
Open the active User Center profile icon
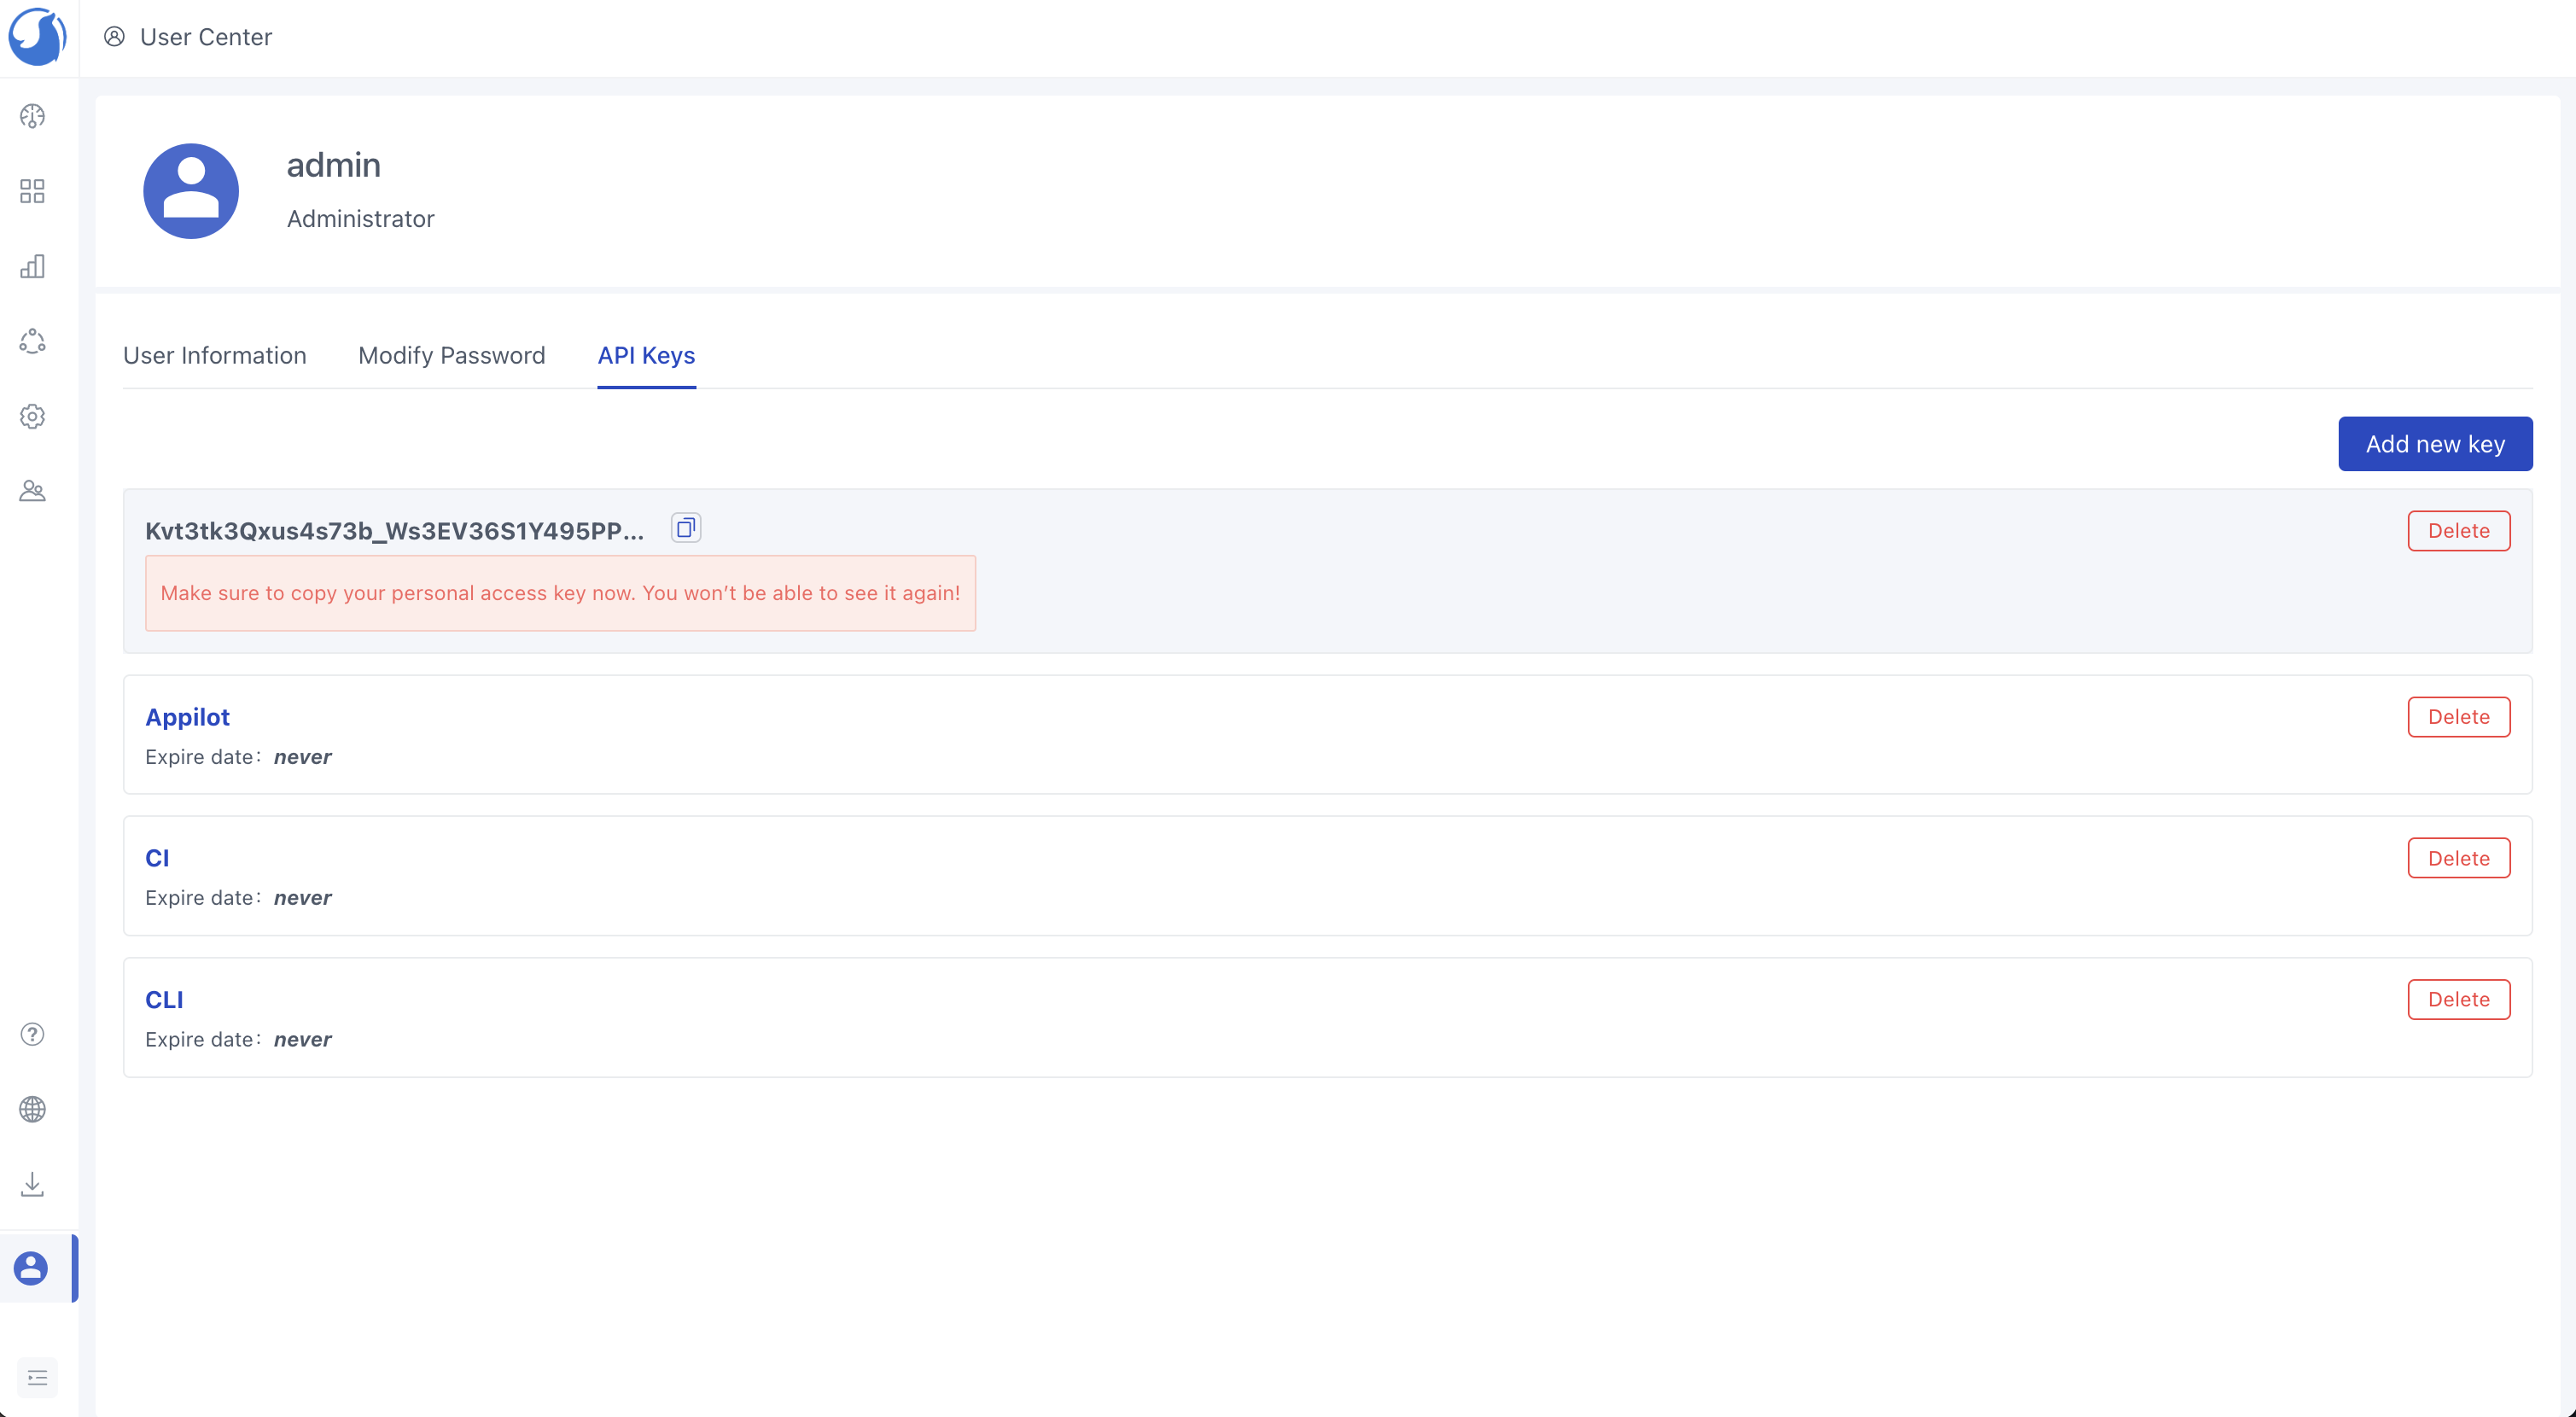(x=30, y=1267)
